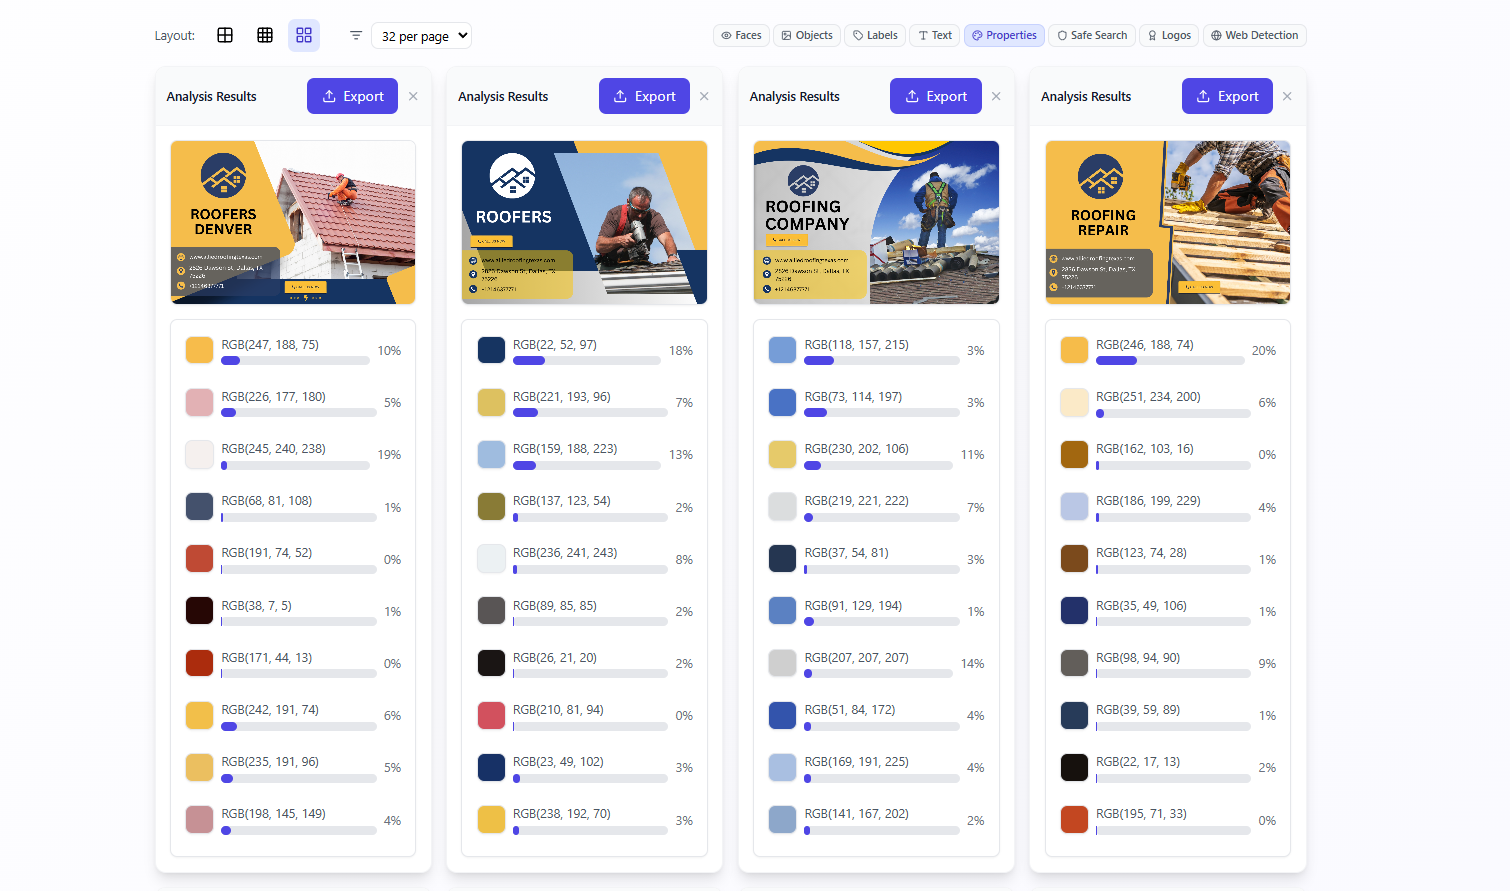Screen dimensions: 1510x891
Task: Click the RGB(210, 81, 94) color swatch
Action: coord(491,715)
